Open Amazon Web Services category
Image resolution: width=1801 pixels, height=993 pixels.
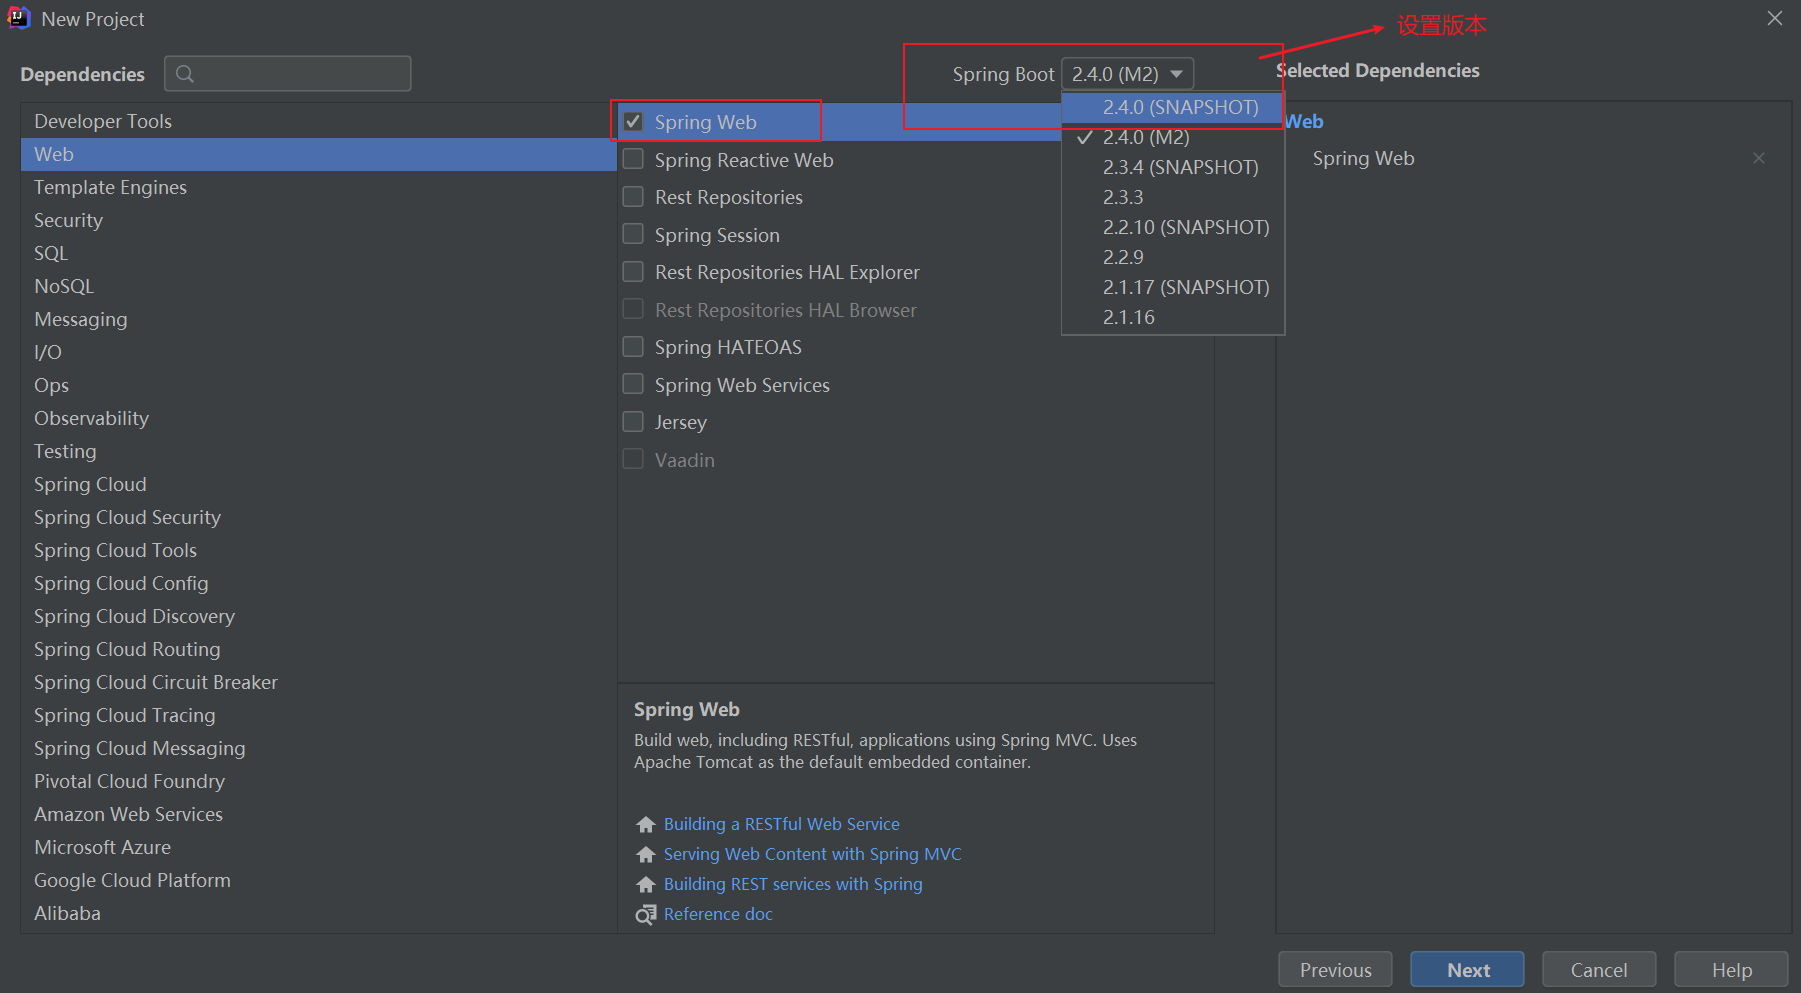point(318,814)
